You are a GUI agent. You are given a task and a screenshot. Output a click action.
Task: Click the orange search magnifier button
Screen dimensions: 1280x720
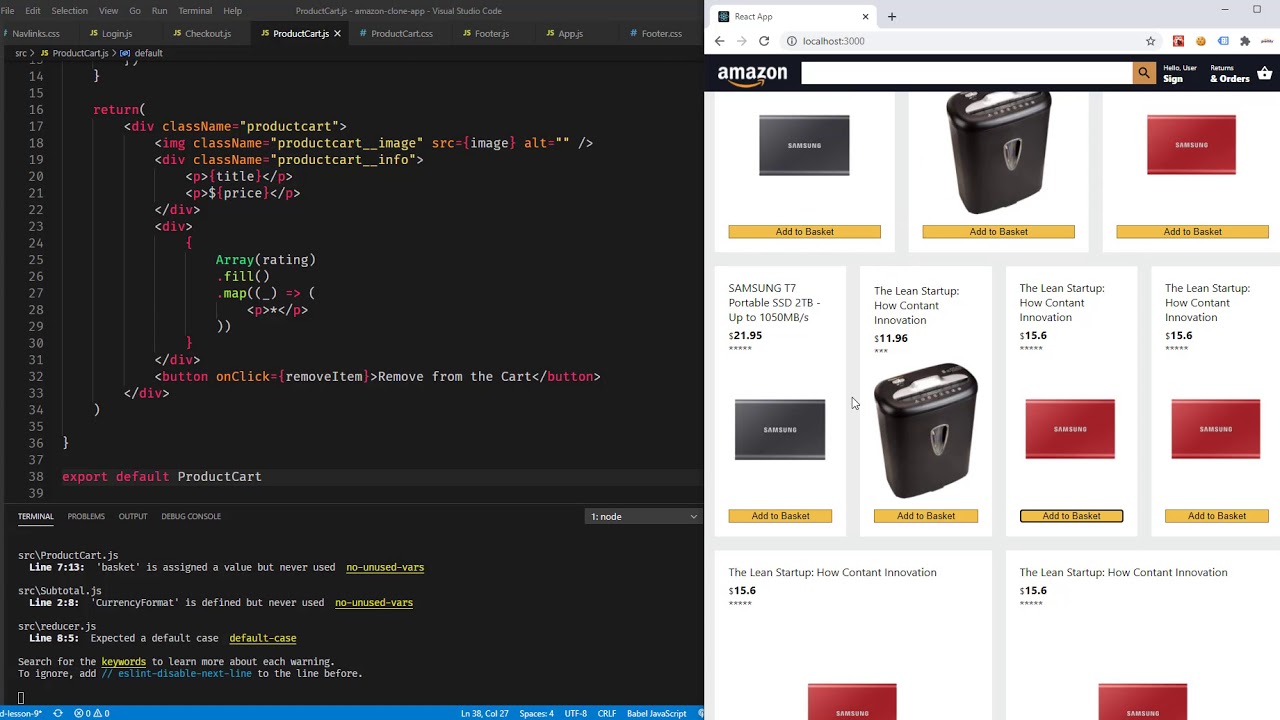point(1144,73)
